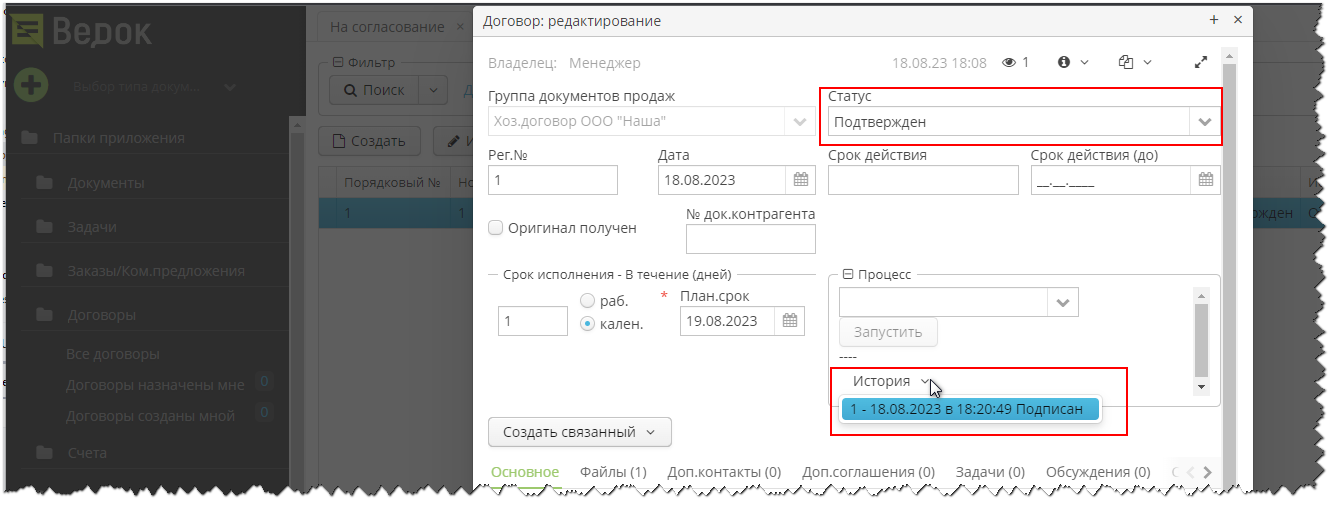Click the Запустить button
This screenshot has width=1335, height=505.
888,332
